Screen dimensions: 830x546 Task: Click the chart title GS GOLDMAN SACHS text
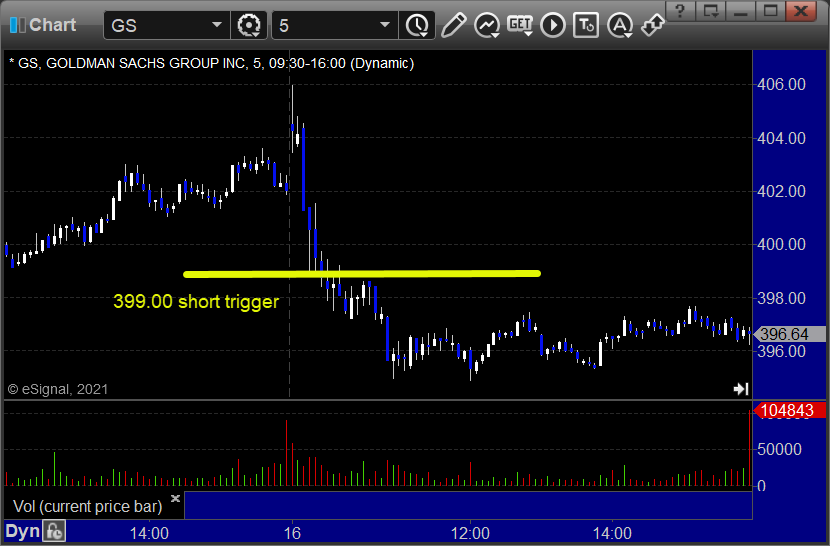pos(212,64)
